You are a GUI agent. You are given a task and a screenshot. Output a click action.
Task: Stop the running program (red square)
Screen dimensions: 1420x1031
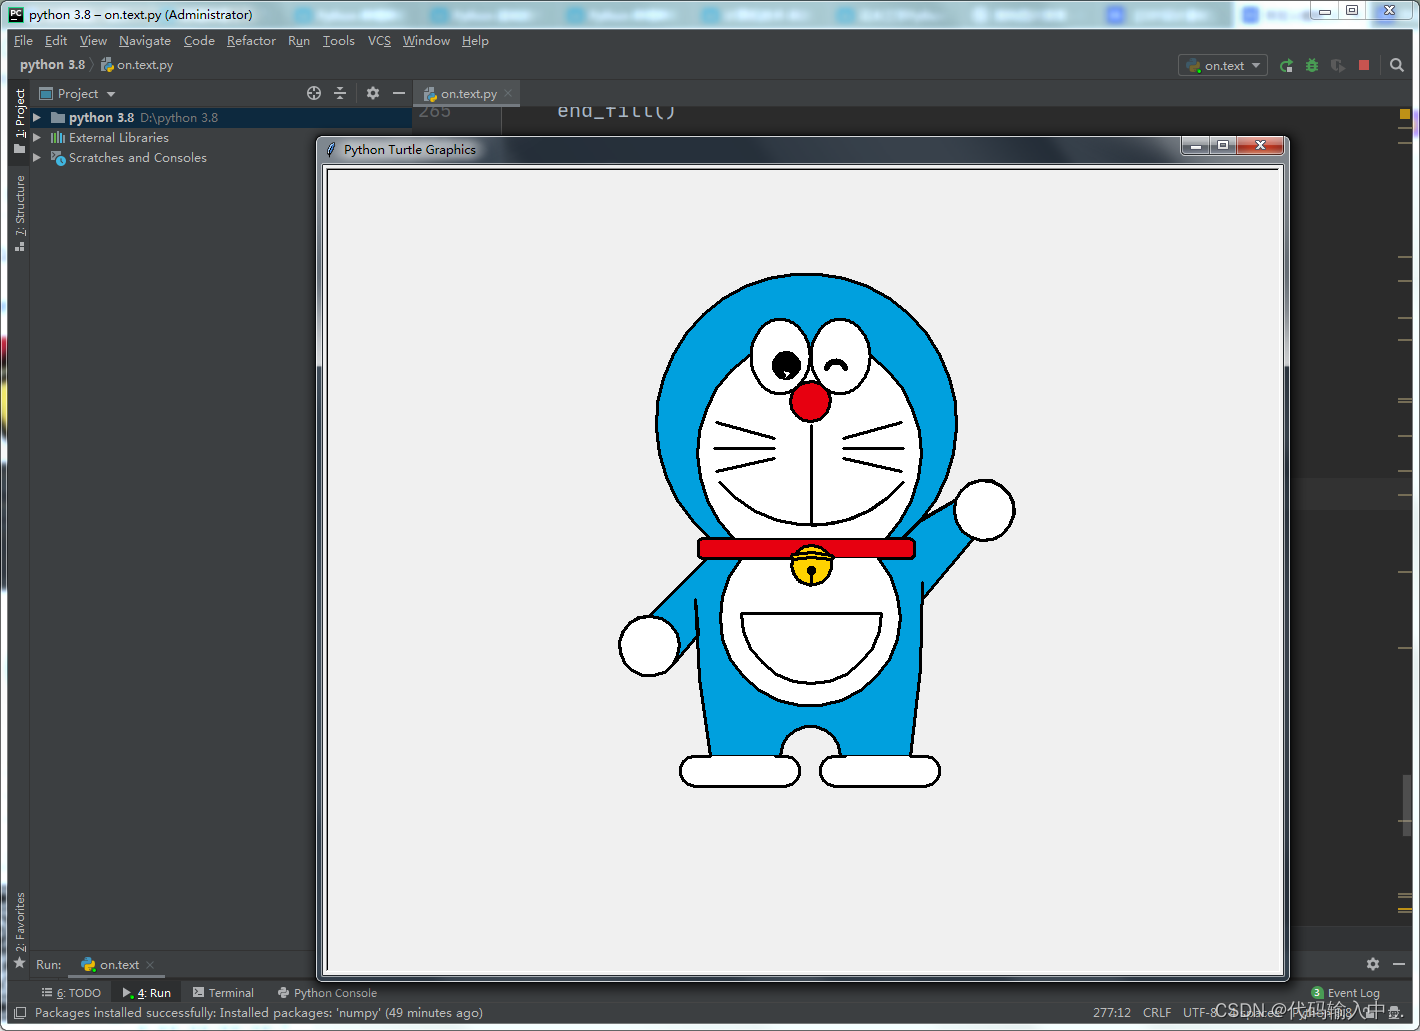click(1364, 65)
